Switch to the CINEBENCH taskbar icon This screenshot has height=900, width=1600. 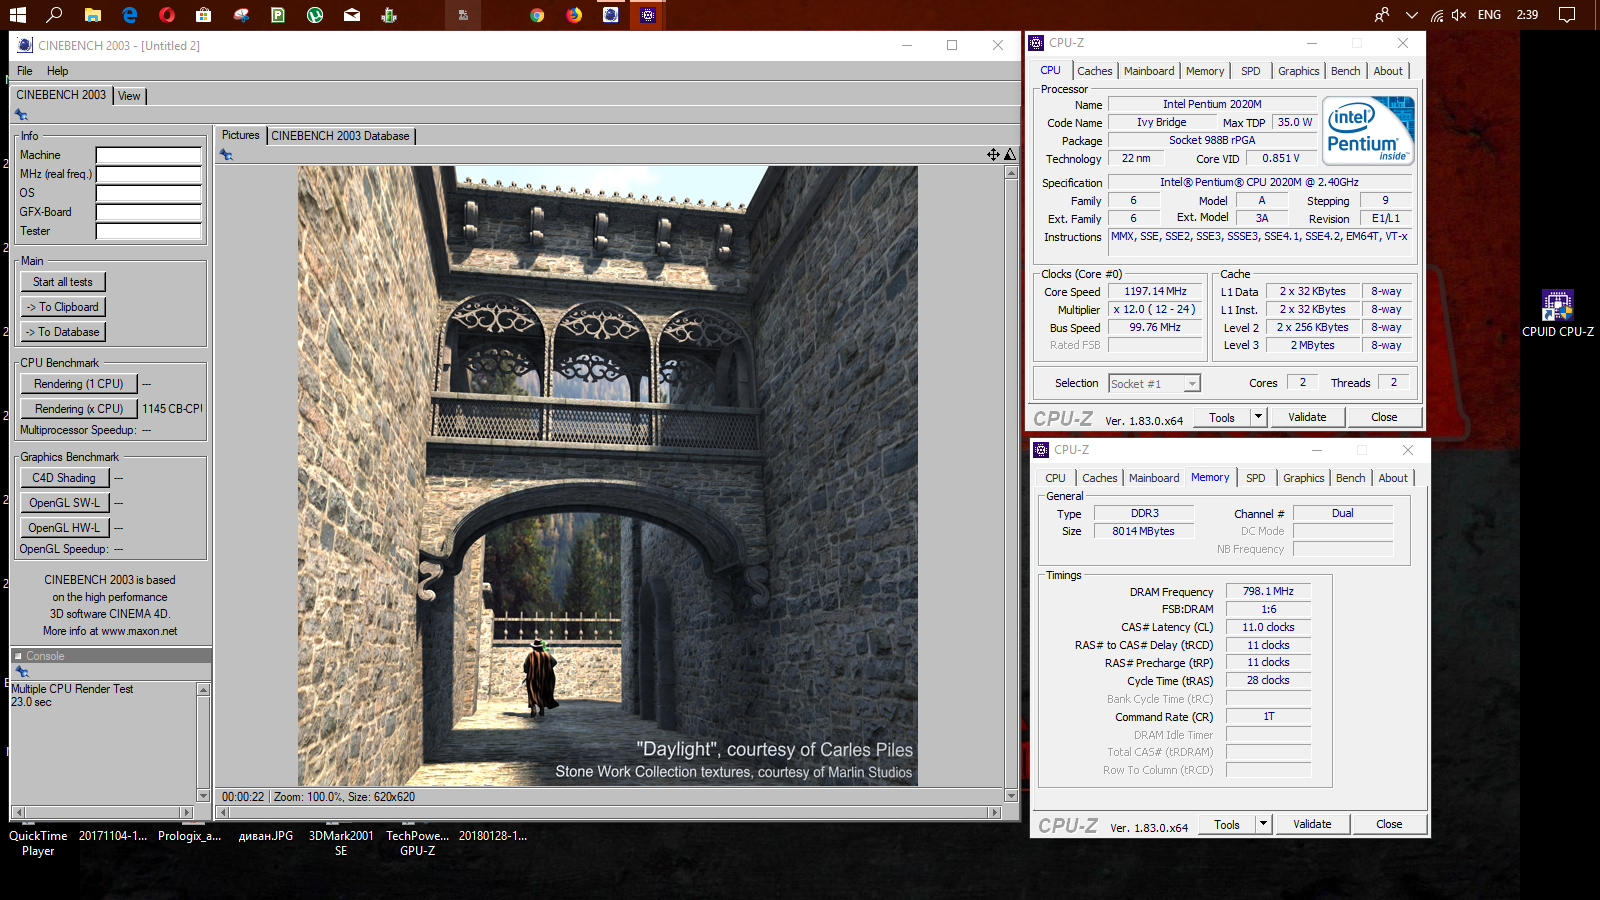click(611, 15)
